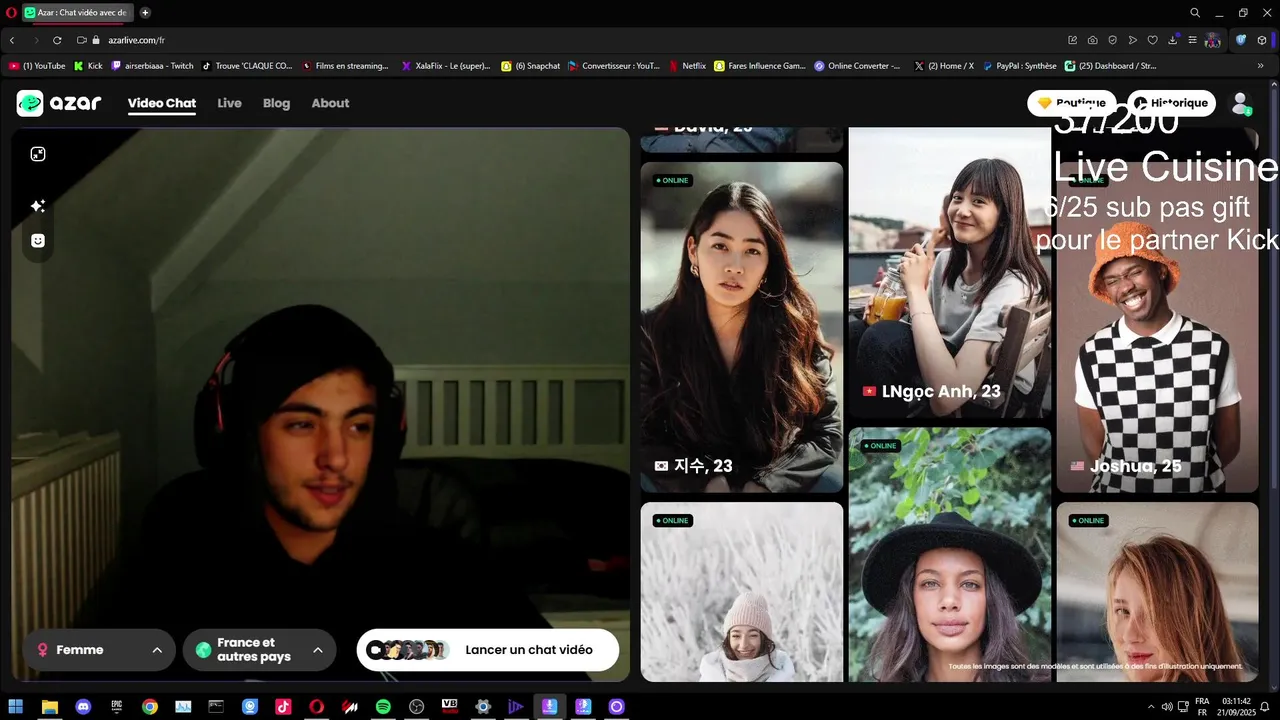Click the Azar logo in the header
The height and width of the screenshot is (720, 1280).
pyautogui.click(x=59, y=103)
